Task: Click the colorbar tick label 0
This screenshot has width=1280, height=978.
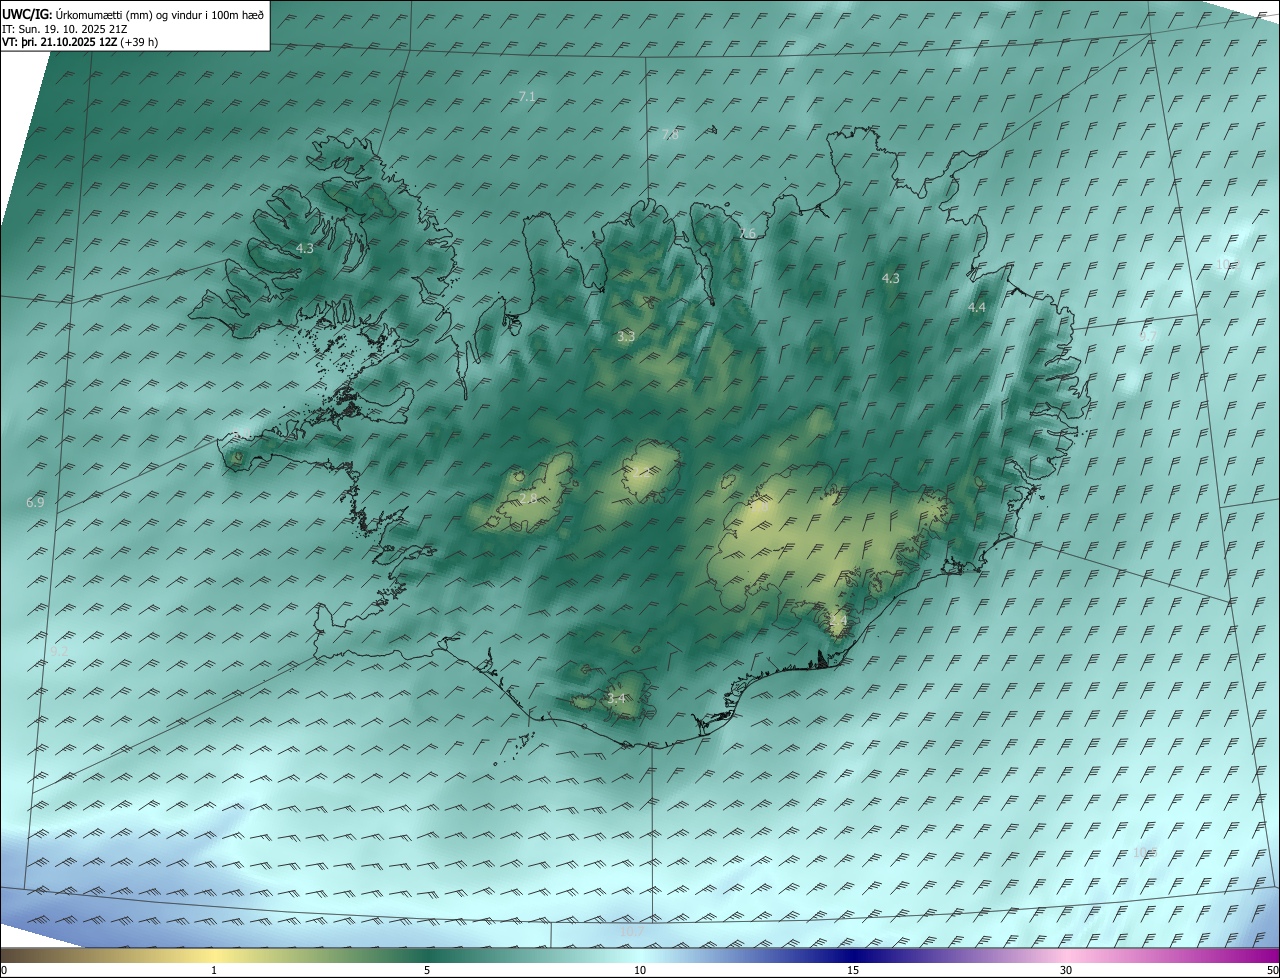Action: (4, 970)
